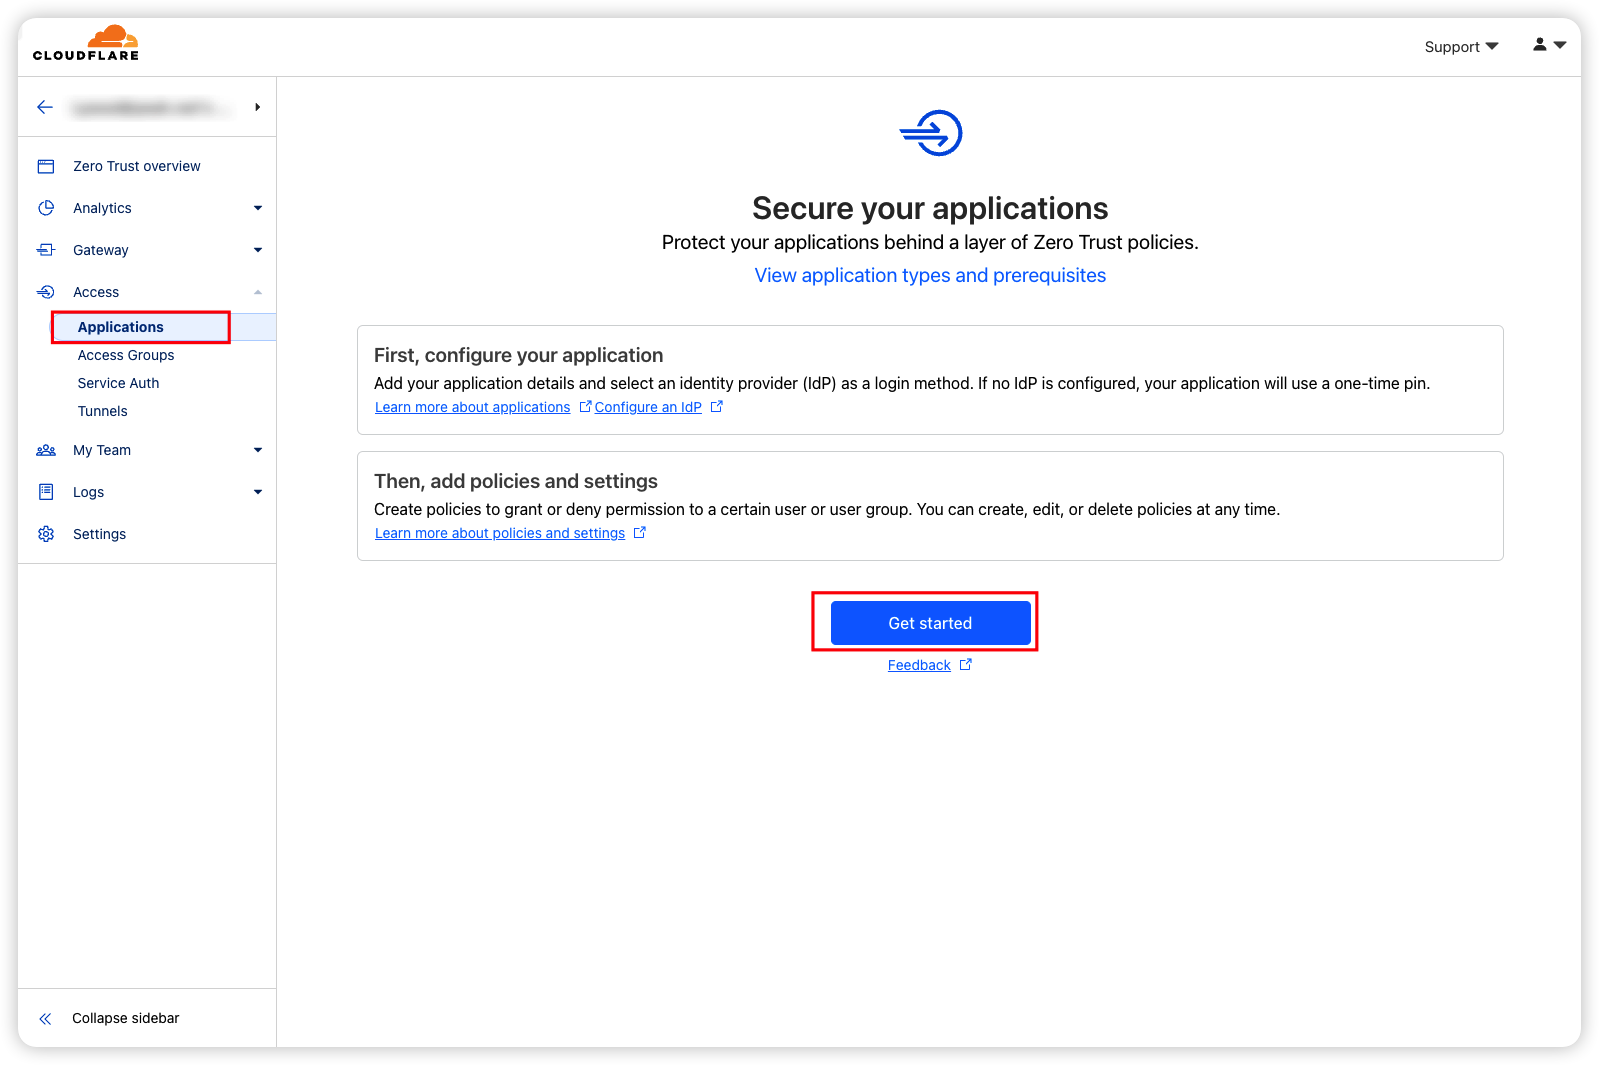Expand the account selector arrow

257,107
